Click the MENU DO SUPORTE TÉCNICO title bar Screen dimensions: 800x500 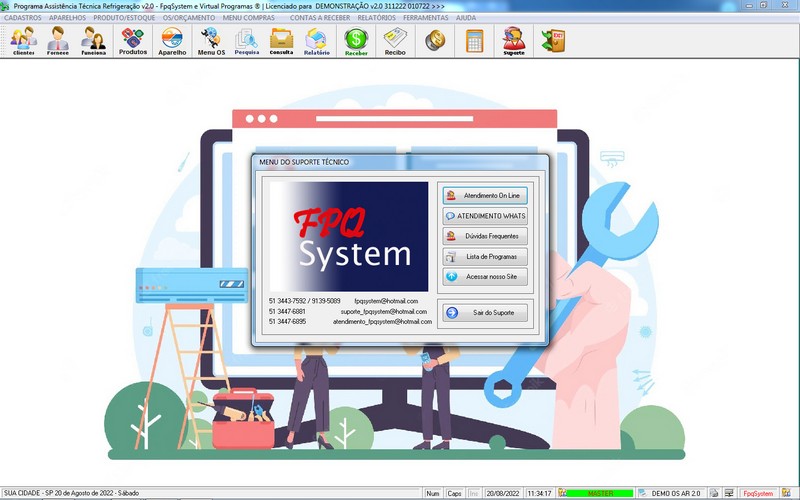(x=400, y=162)
